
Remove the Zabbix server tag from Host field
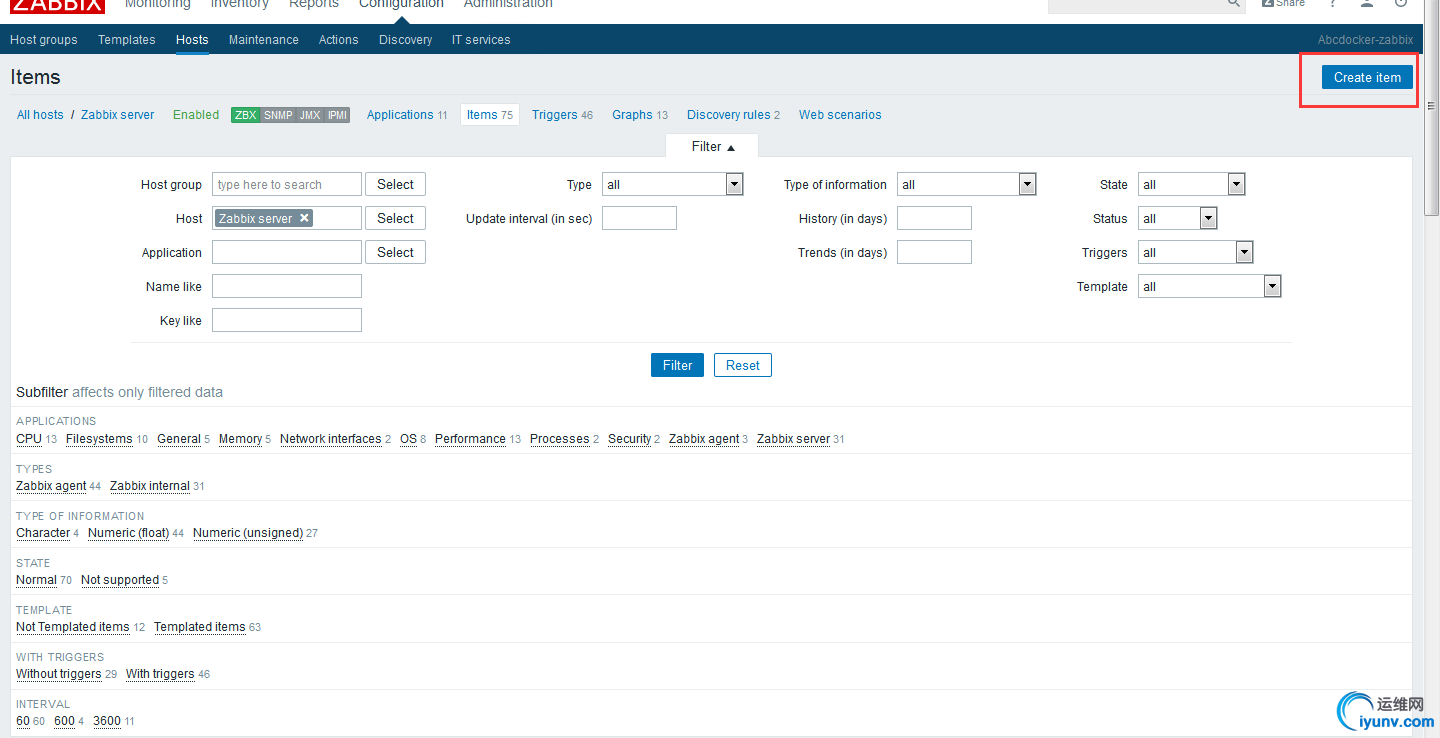[x=304, y=218]
